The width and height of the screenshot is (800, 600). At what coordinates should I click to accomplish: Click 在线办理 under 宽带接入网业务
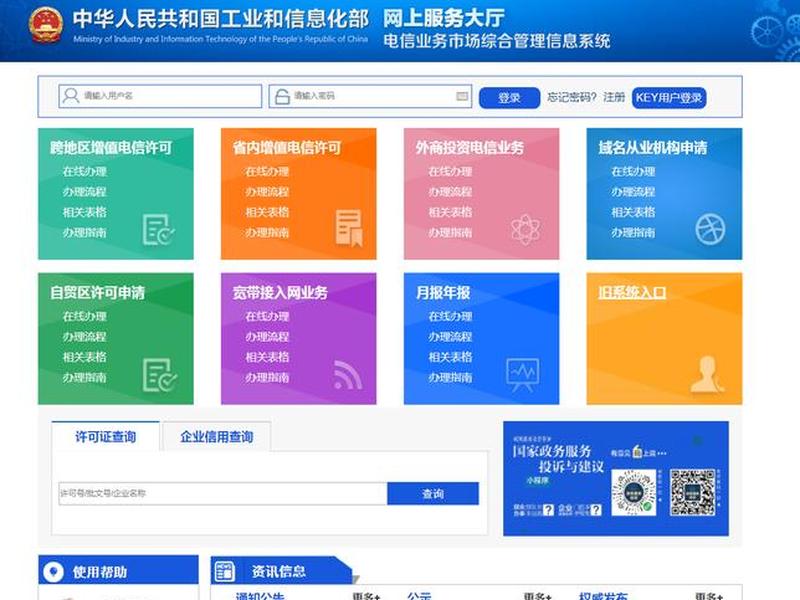click(267, 316)
